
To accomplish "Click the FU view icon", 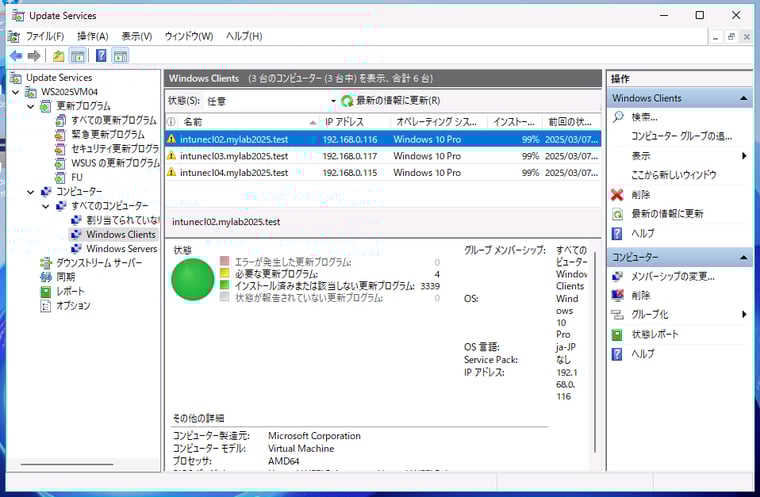I will click(x=61, y=177).
